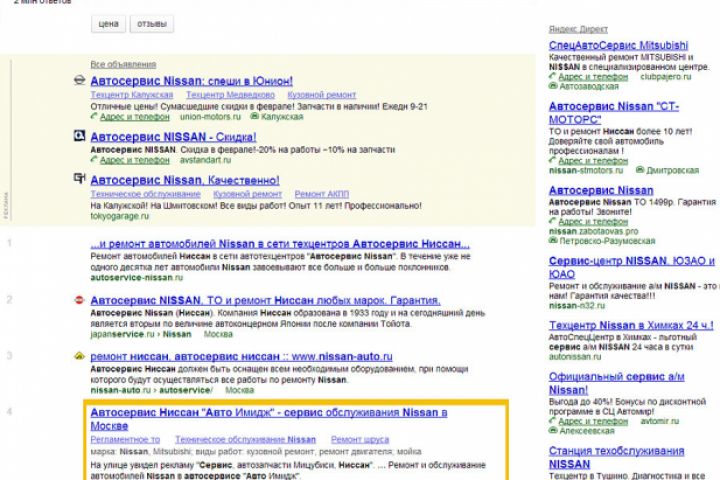Open 'Автосервис Nissan: спеши в Юнион!' ad

click(x=191, y=81)
